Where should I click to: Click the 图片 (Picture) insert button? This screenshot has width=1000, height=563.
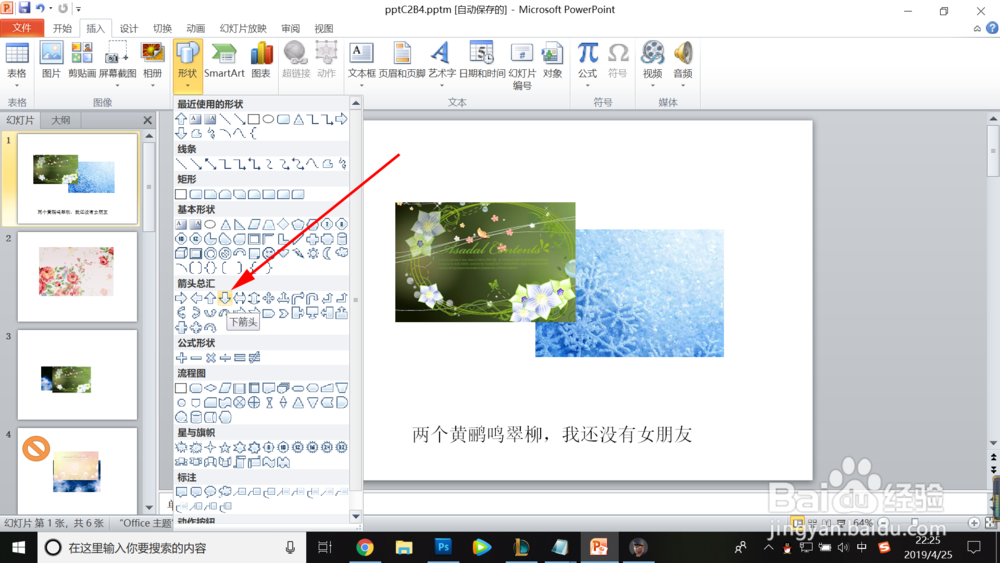point(51,60)
